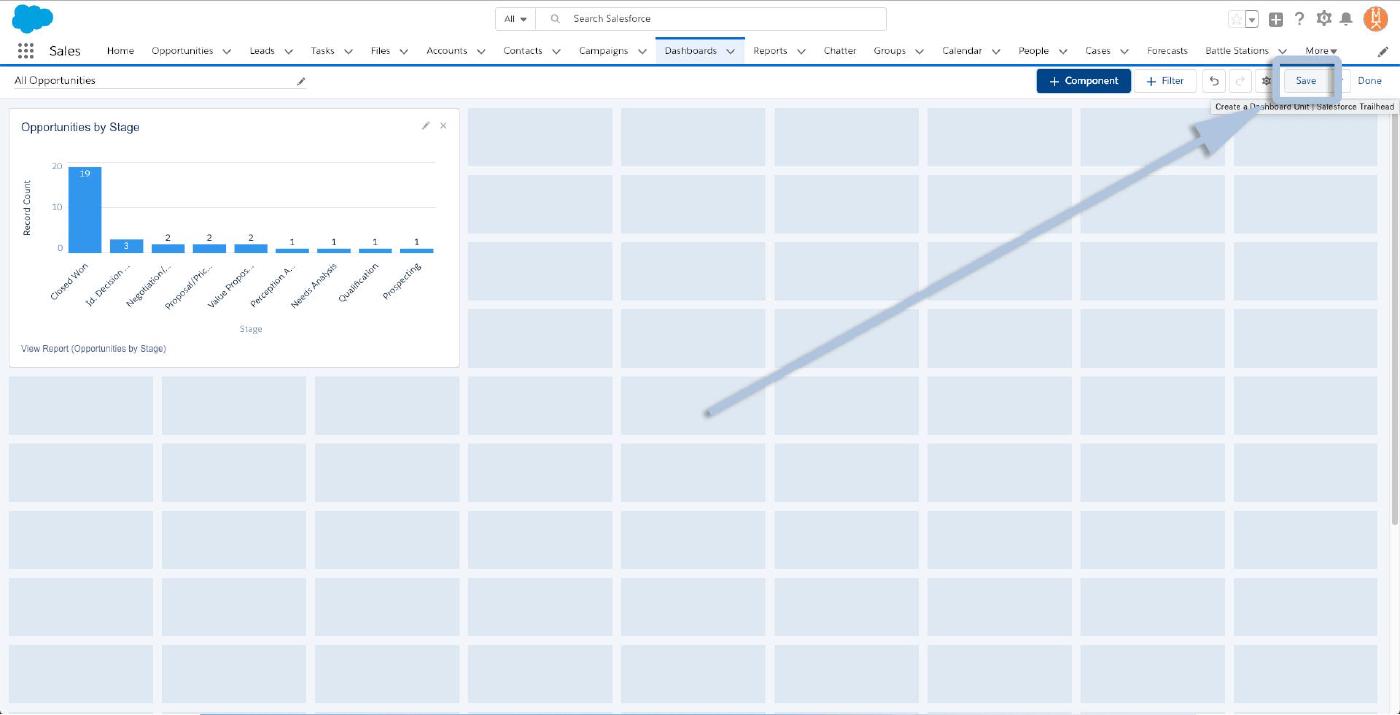Open the Help question mark icon
Screen dimensions: 1400x715
coord(1299,19)
